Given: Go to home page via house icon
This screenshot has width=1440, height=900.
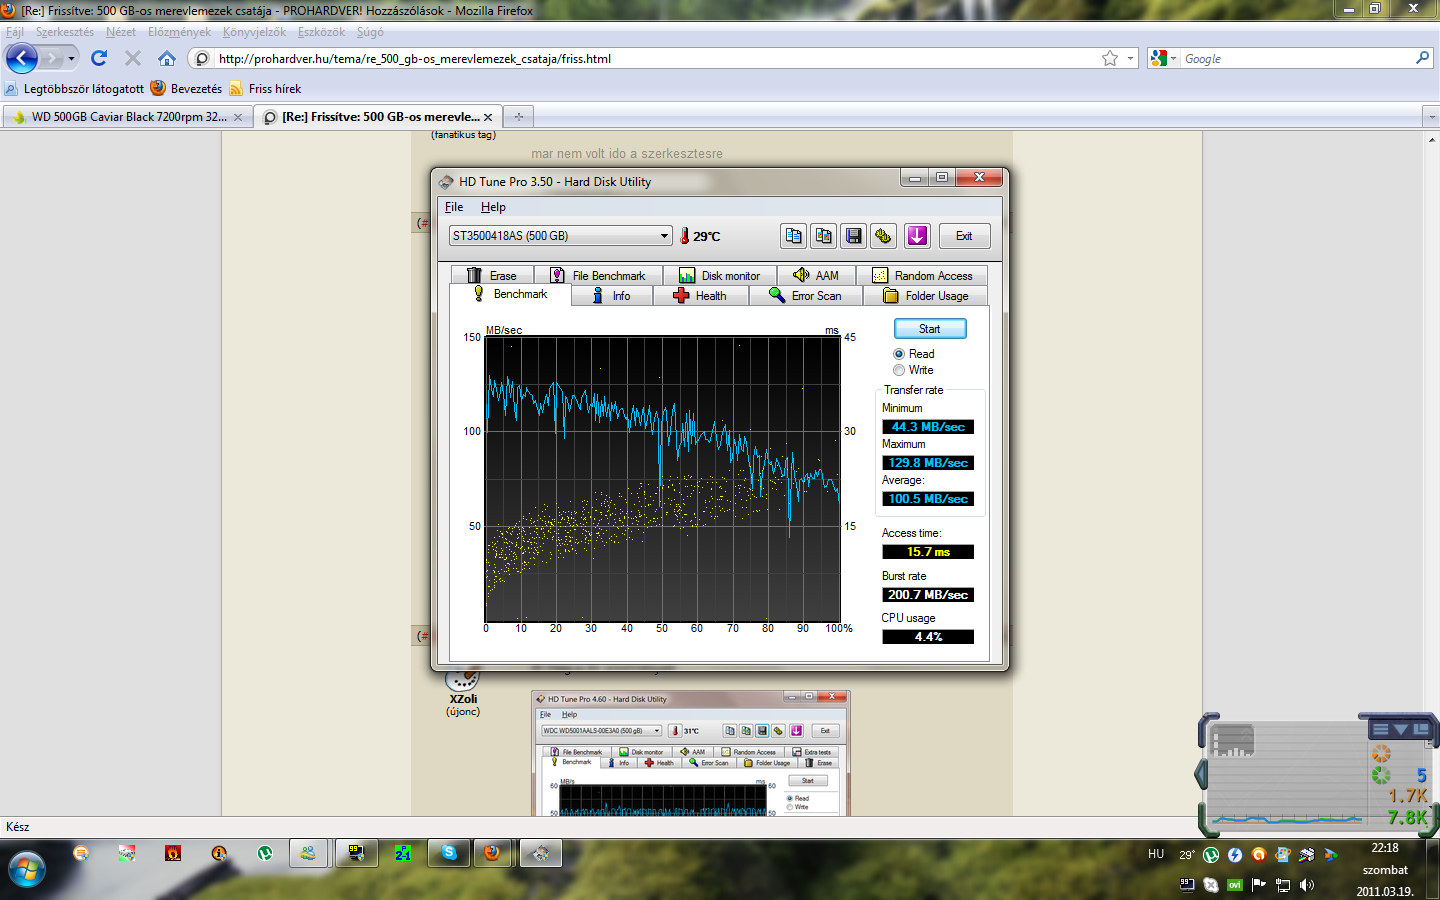Looking at the screenshot, I should click(167, 58).
